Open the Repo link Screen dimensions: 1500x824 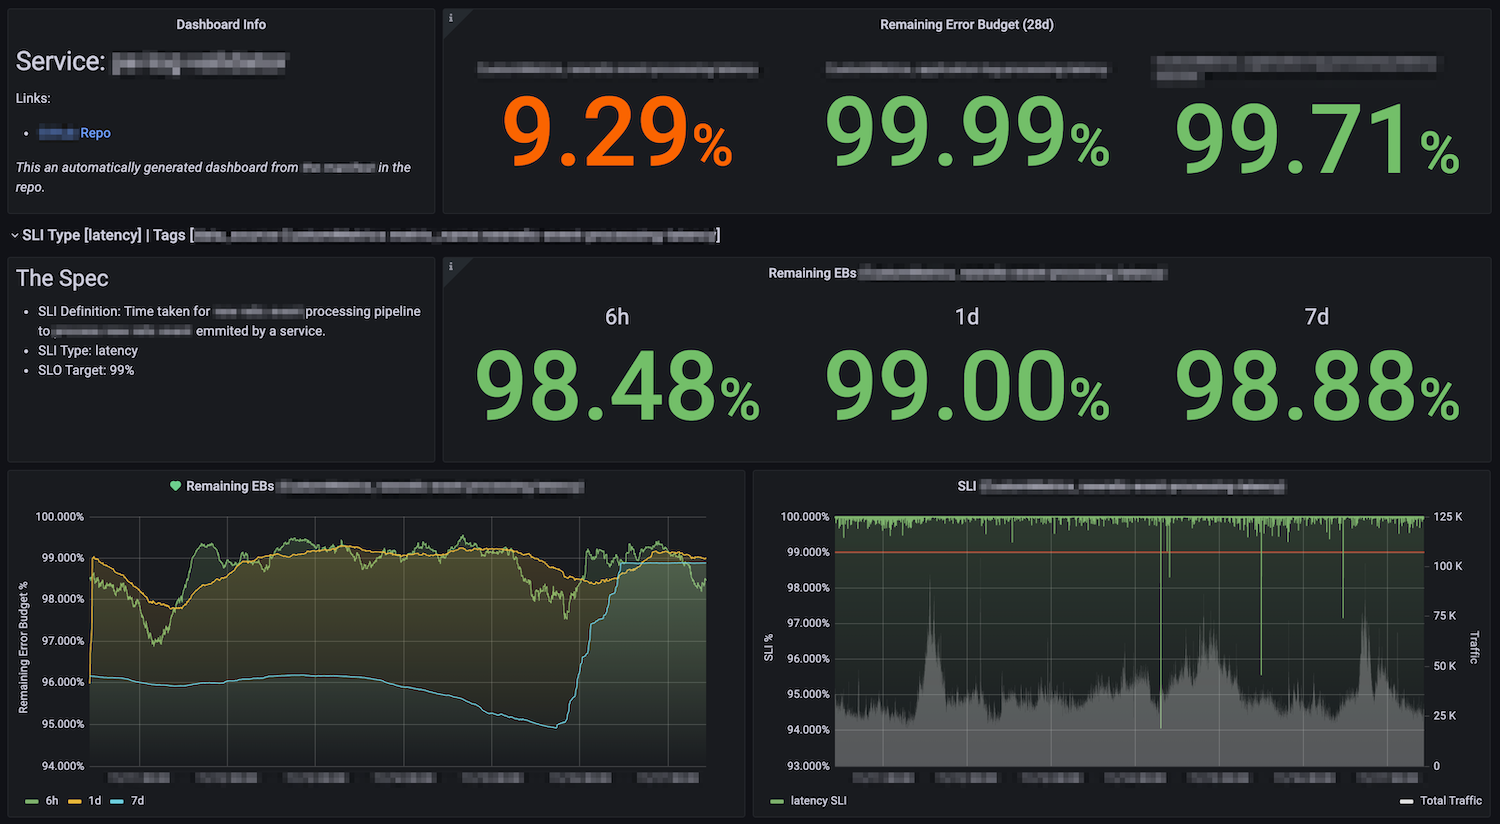pos(75,133)
